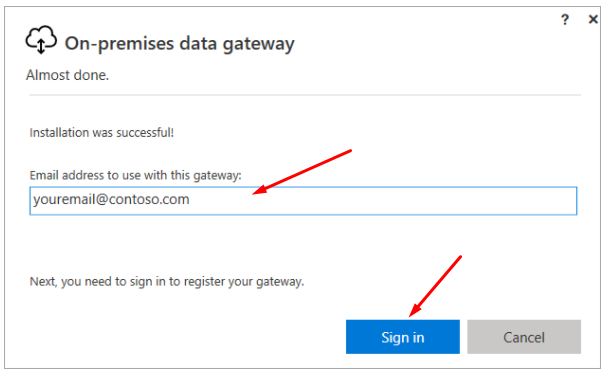Focus the email address input field

point(303,201)
